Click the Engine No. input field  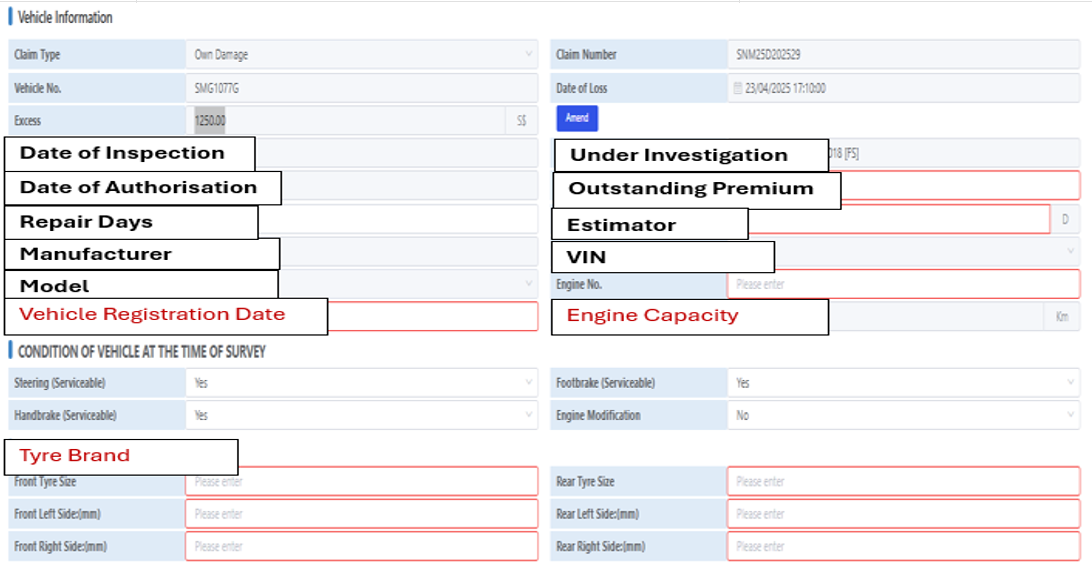[903, 284]
